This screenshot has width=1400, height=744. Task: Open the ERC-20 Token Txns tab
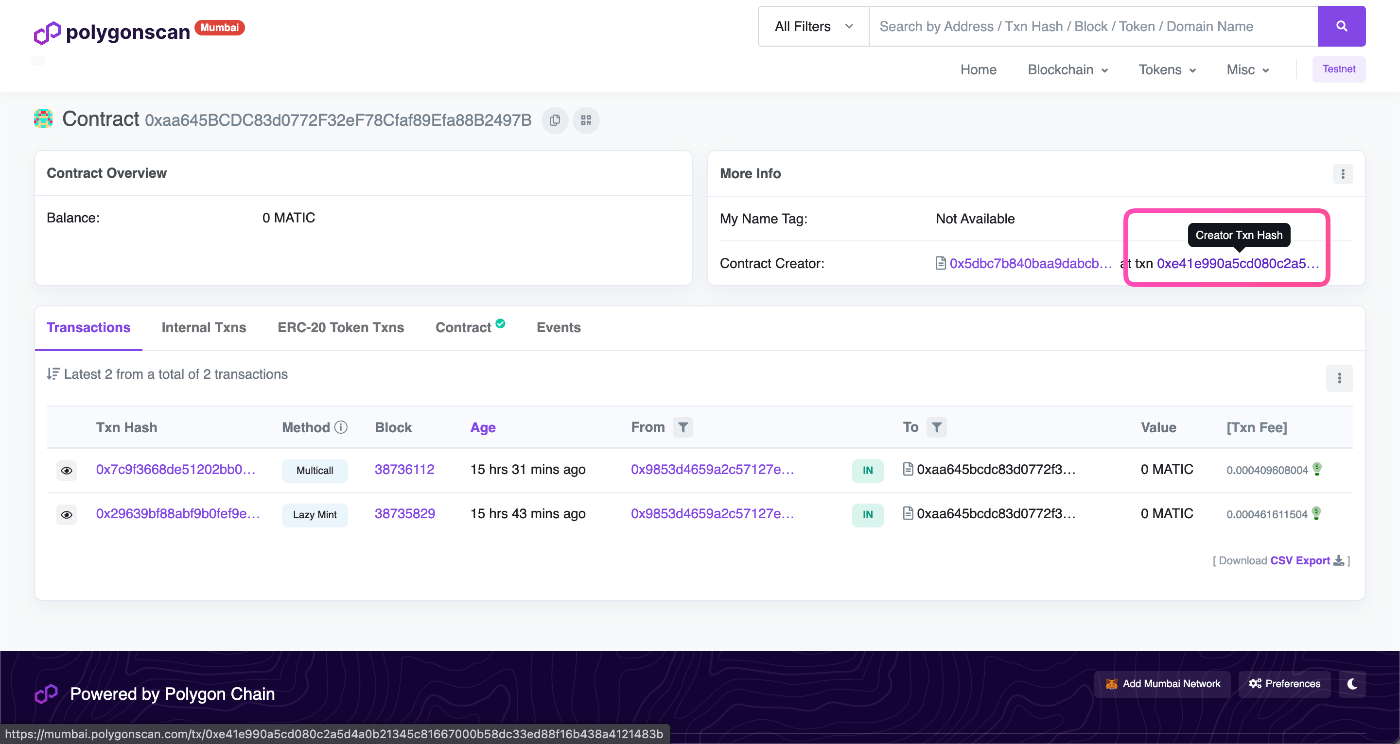coord(341,327)
